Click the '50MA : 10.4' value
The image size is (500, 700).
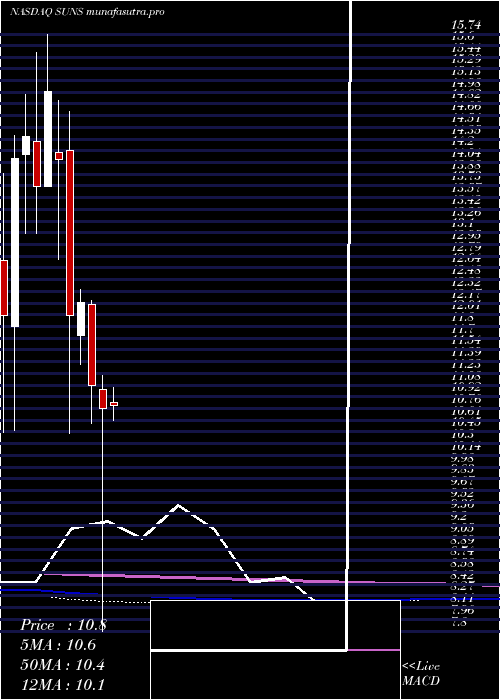coord(62,665)
